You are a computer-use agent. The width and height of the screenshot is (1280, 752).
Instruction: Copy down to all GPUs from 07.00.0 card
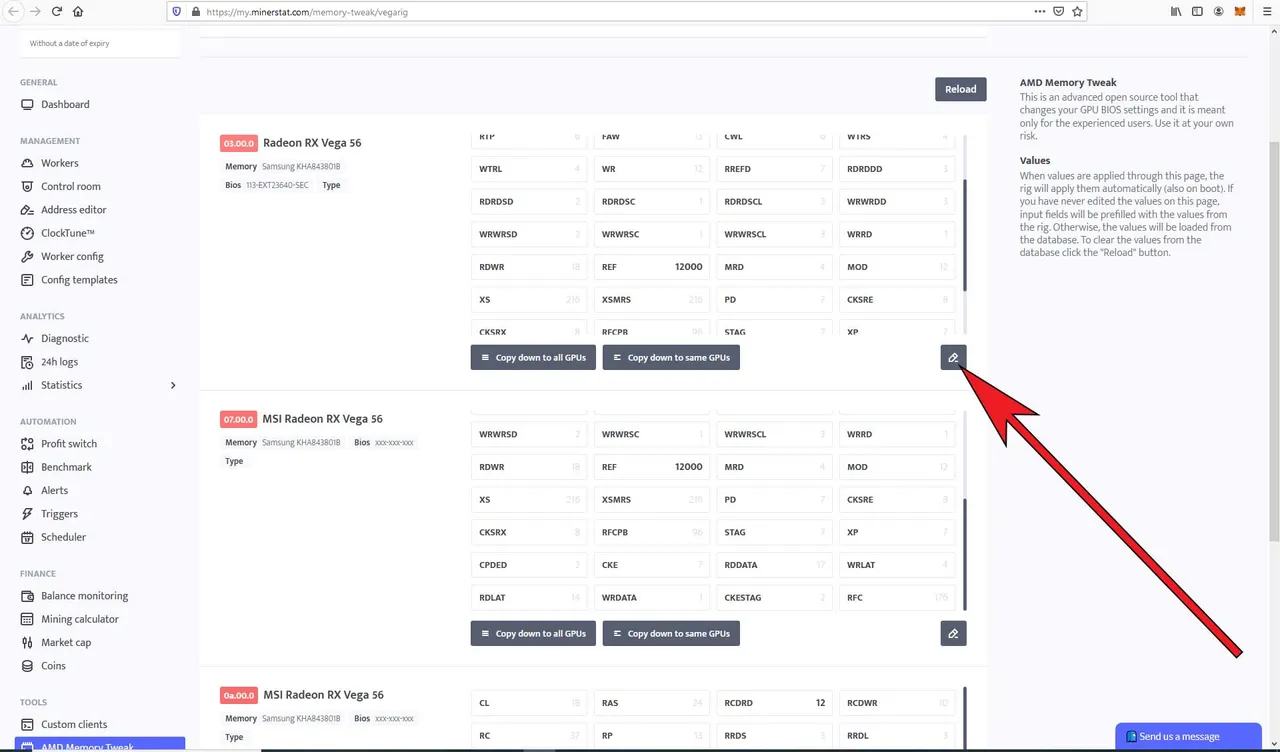pyautogui.click(x=533, y=633)
